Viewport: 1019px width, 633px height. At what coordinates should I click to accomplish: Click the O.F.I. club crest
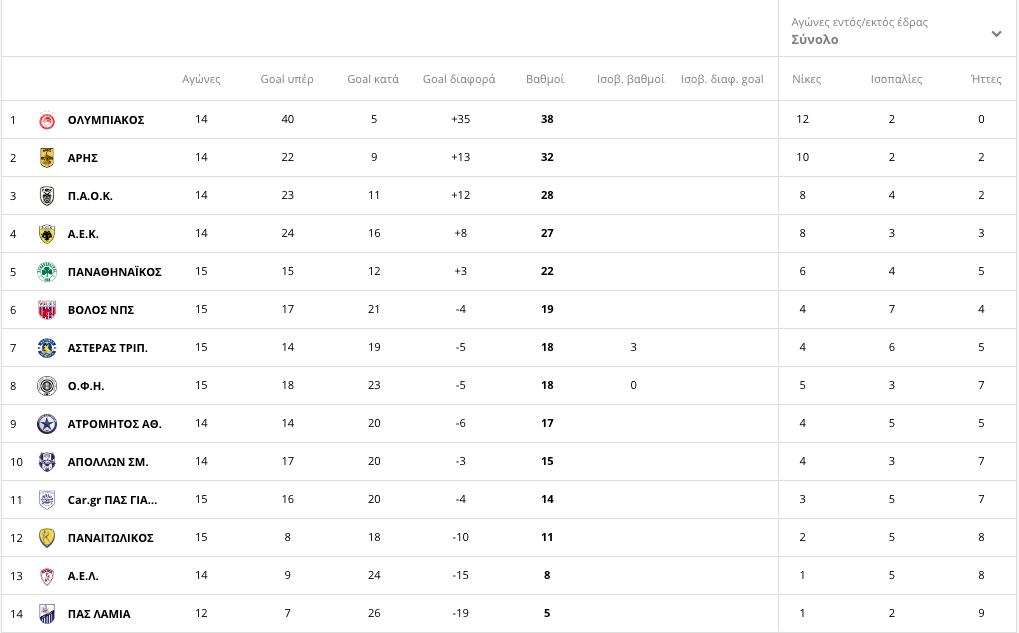(47, 386)
